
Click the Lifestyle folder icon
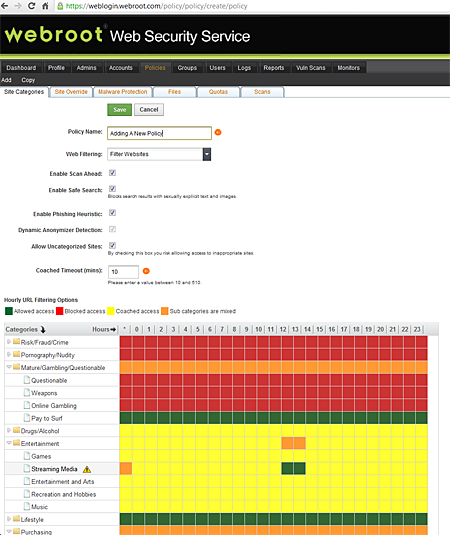[16, 519]
